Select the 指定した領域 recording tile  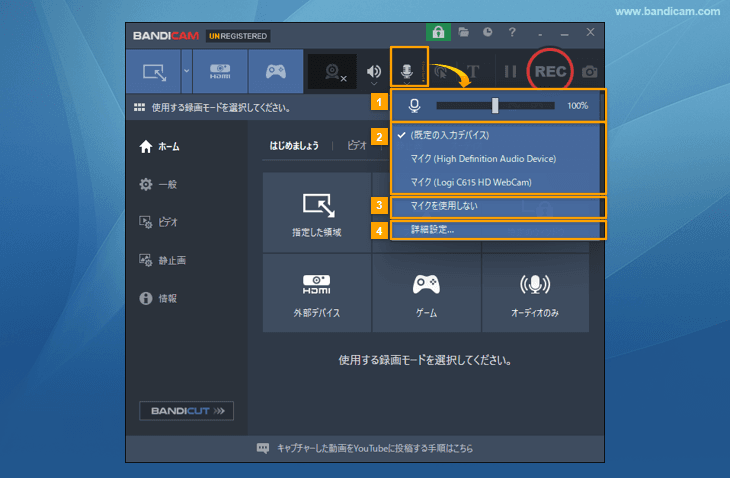click(x=317, y=213)
